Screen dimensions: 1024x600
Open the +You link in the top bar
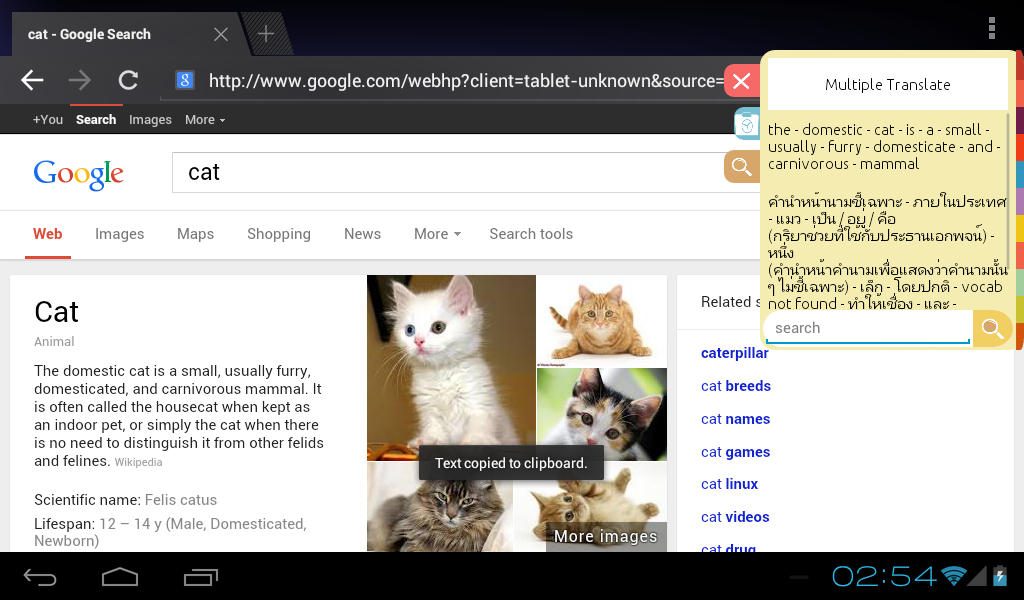point(48,119)
